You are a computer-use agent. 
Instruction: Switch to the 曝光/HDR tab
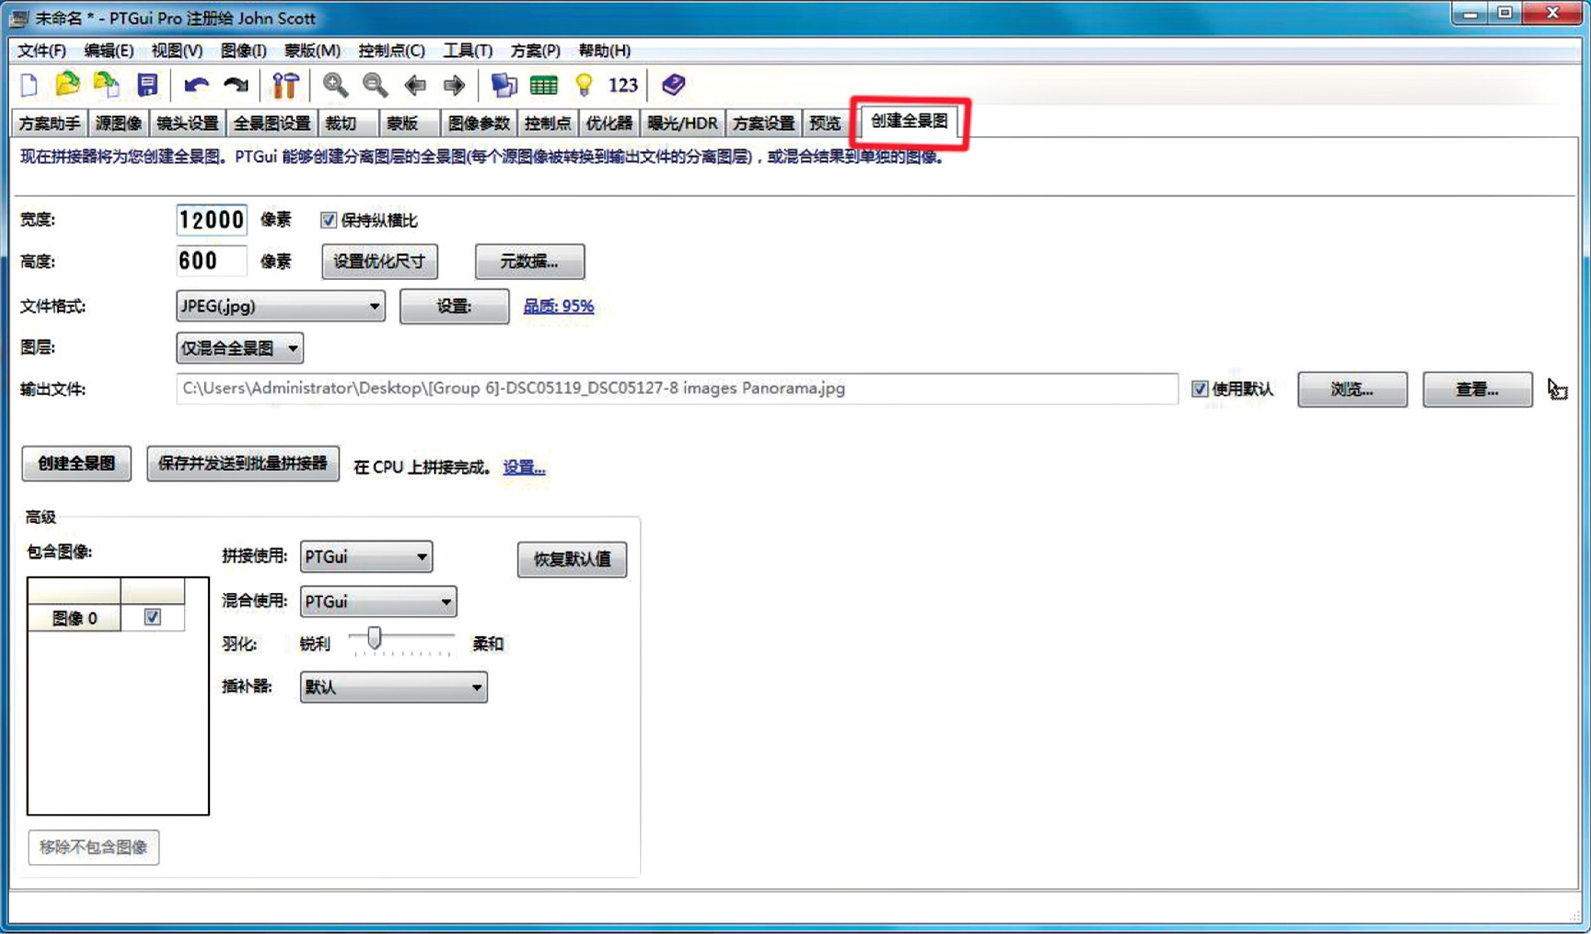pos(682,123)
